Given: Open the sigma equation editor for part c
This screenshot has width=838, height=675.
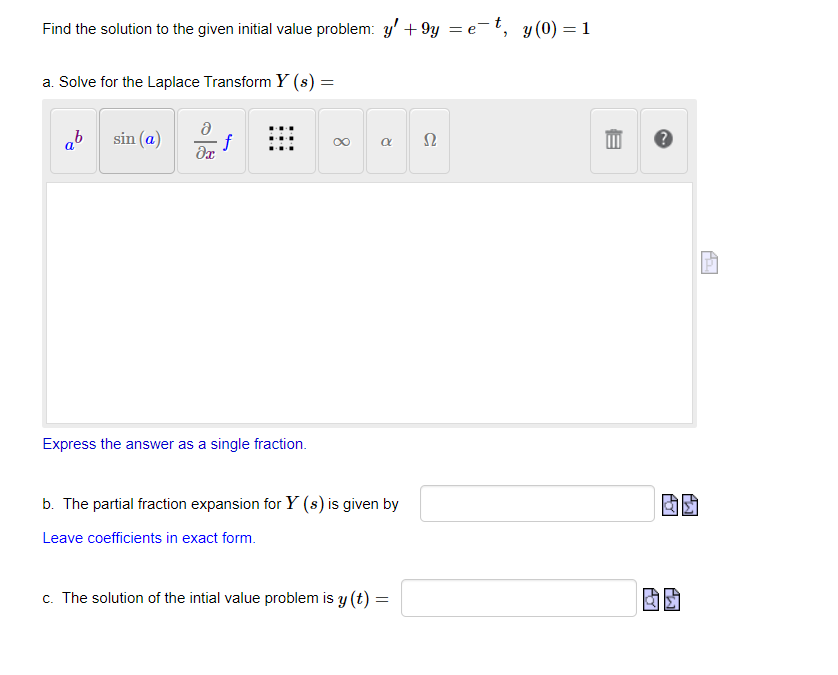Looking at the screenshot, I should coord(671,598).
